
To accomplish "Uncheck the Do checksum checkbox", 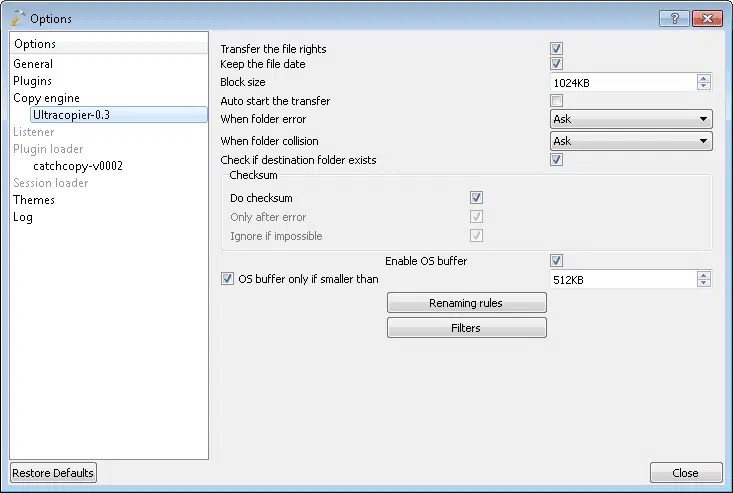I will (476, 198).
